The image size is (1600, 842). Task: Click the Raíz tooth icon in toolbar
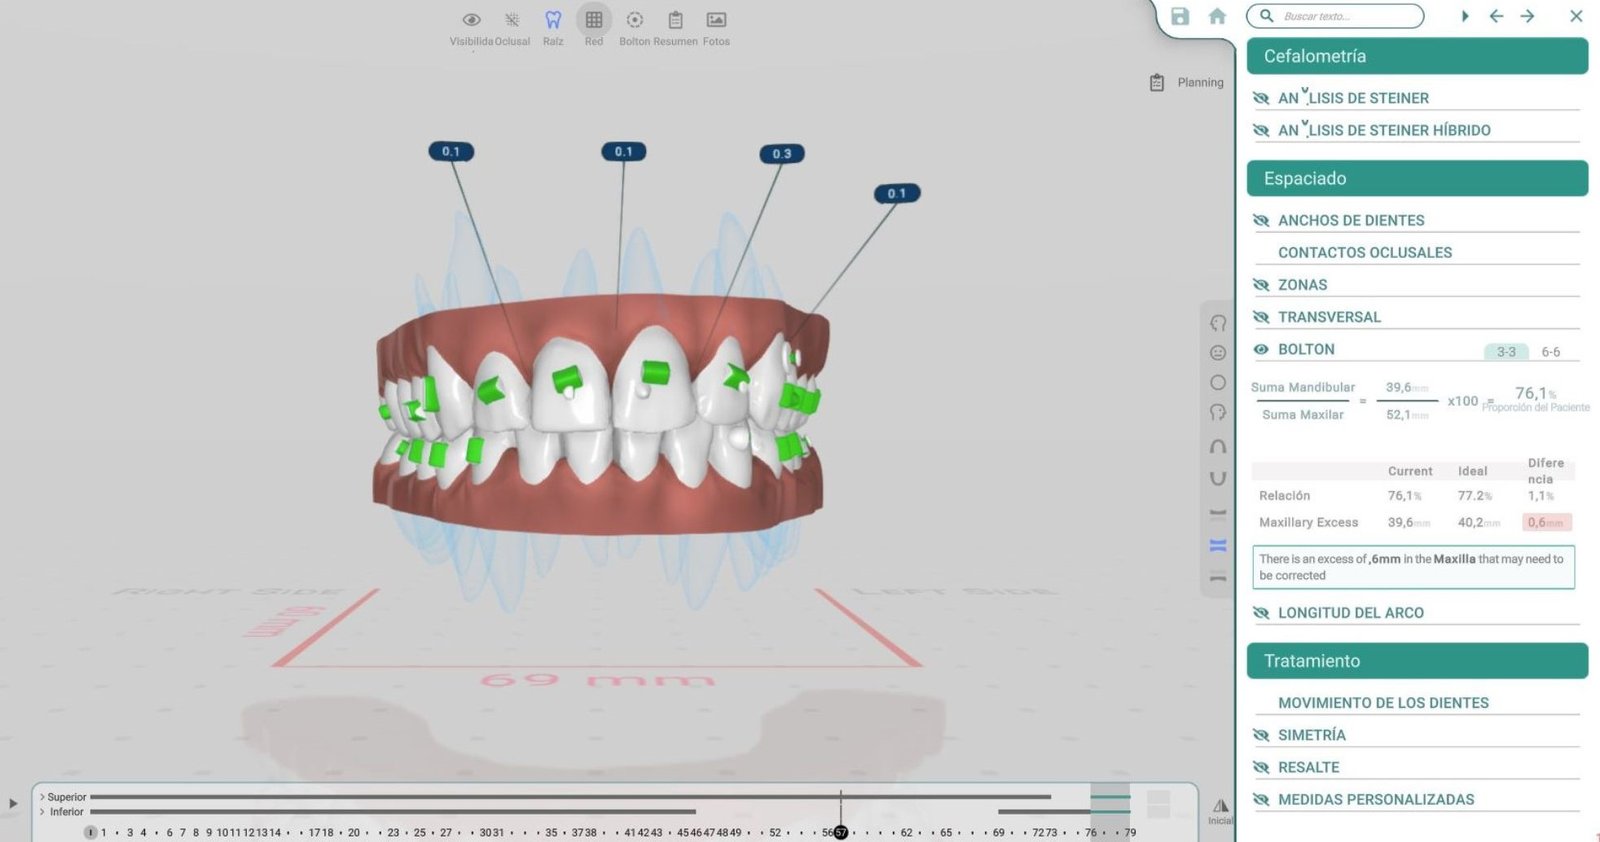tap(553, 20)
